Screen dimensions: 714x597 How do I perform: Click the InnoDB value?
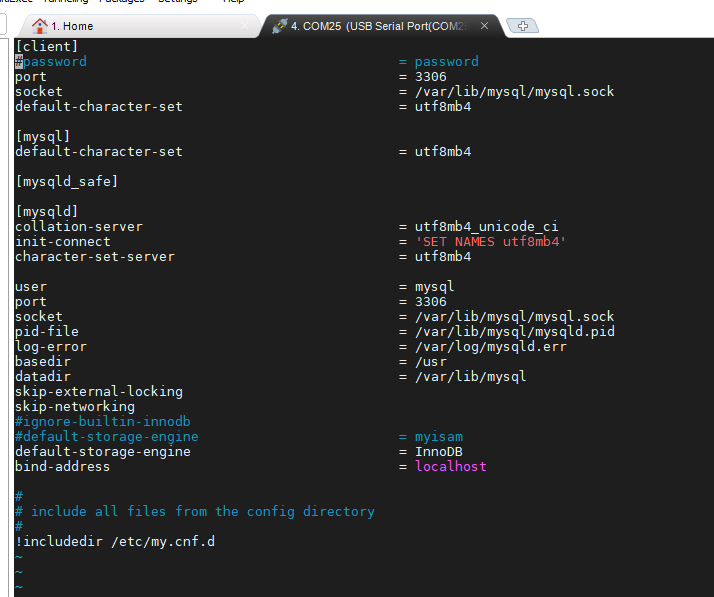[439, 451]
